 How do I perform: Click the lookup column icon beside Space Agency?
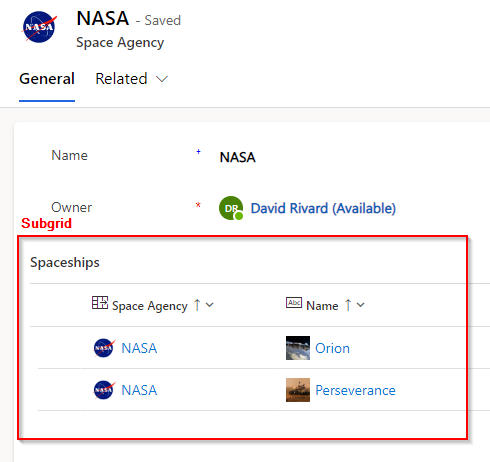click(x=100, y=303)
